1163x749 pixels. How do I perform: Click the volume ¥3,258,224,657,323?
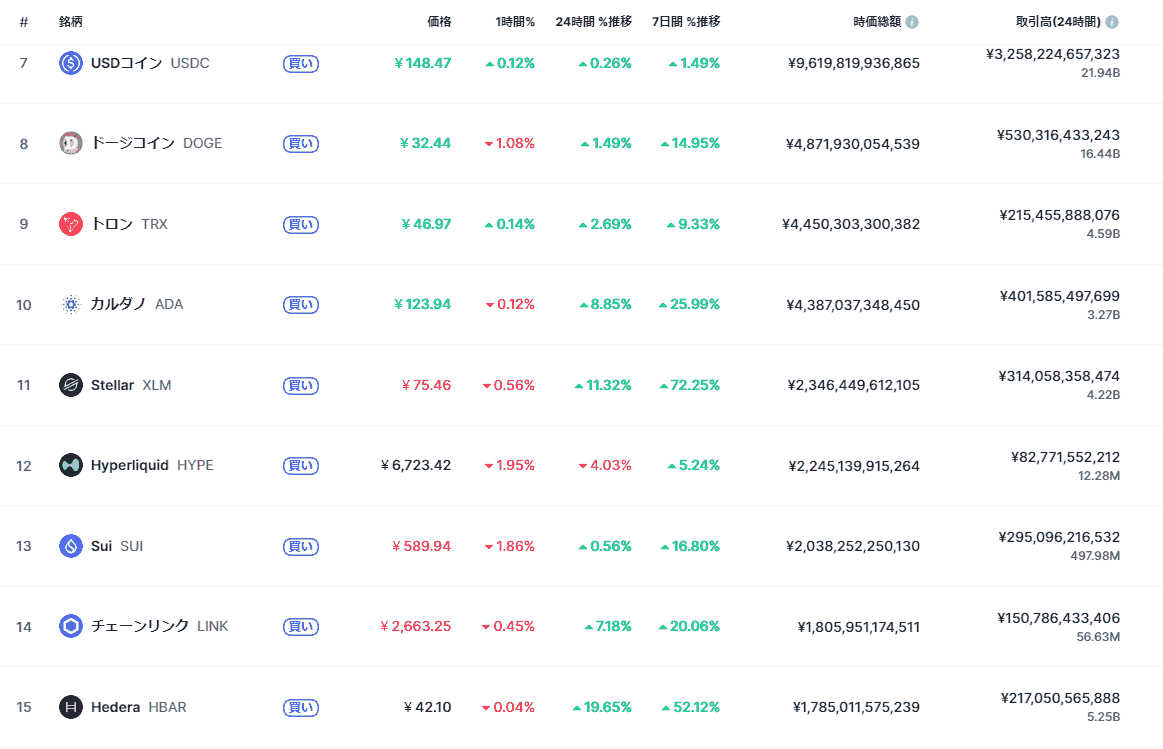[1052, 54]
